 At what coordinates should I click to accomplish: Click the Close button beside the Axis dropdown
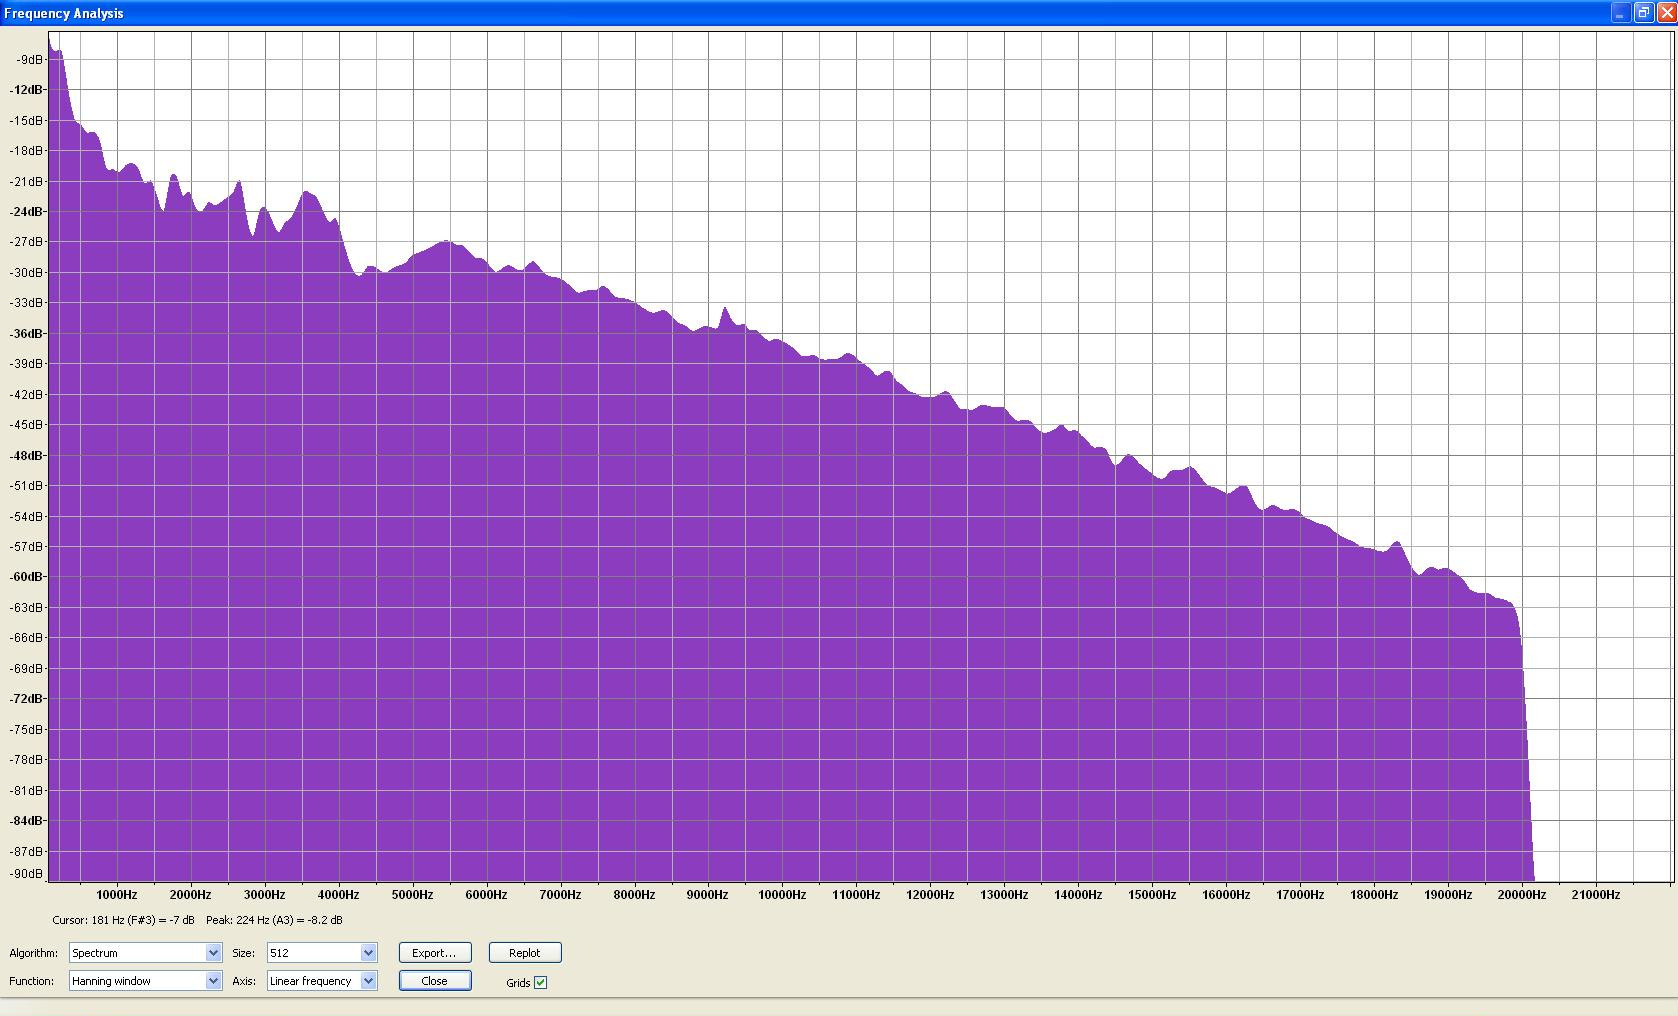[x=434, y=981]
